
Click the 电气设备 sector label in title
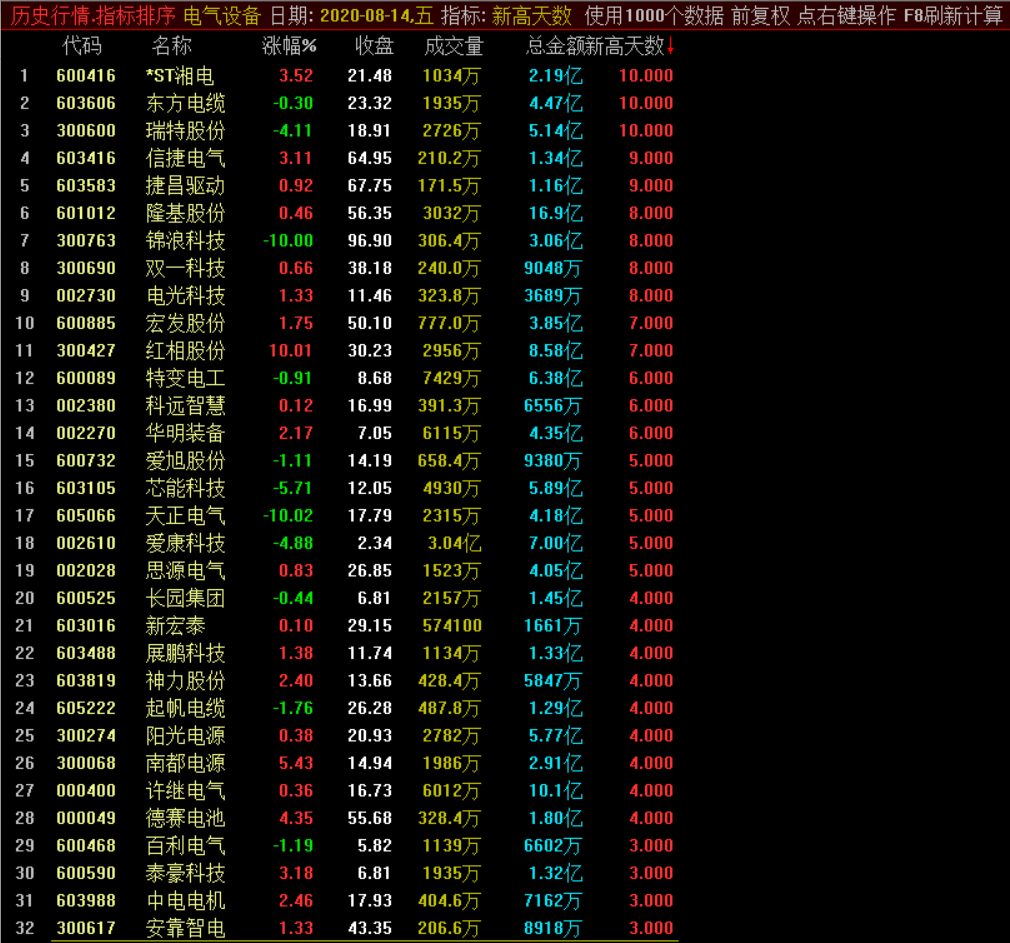[x=222, y=15]
